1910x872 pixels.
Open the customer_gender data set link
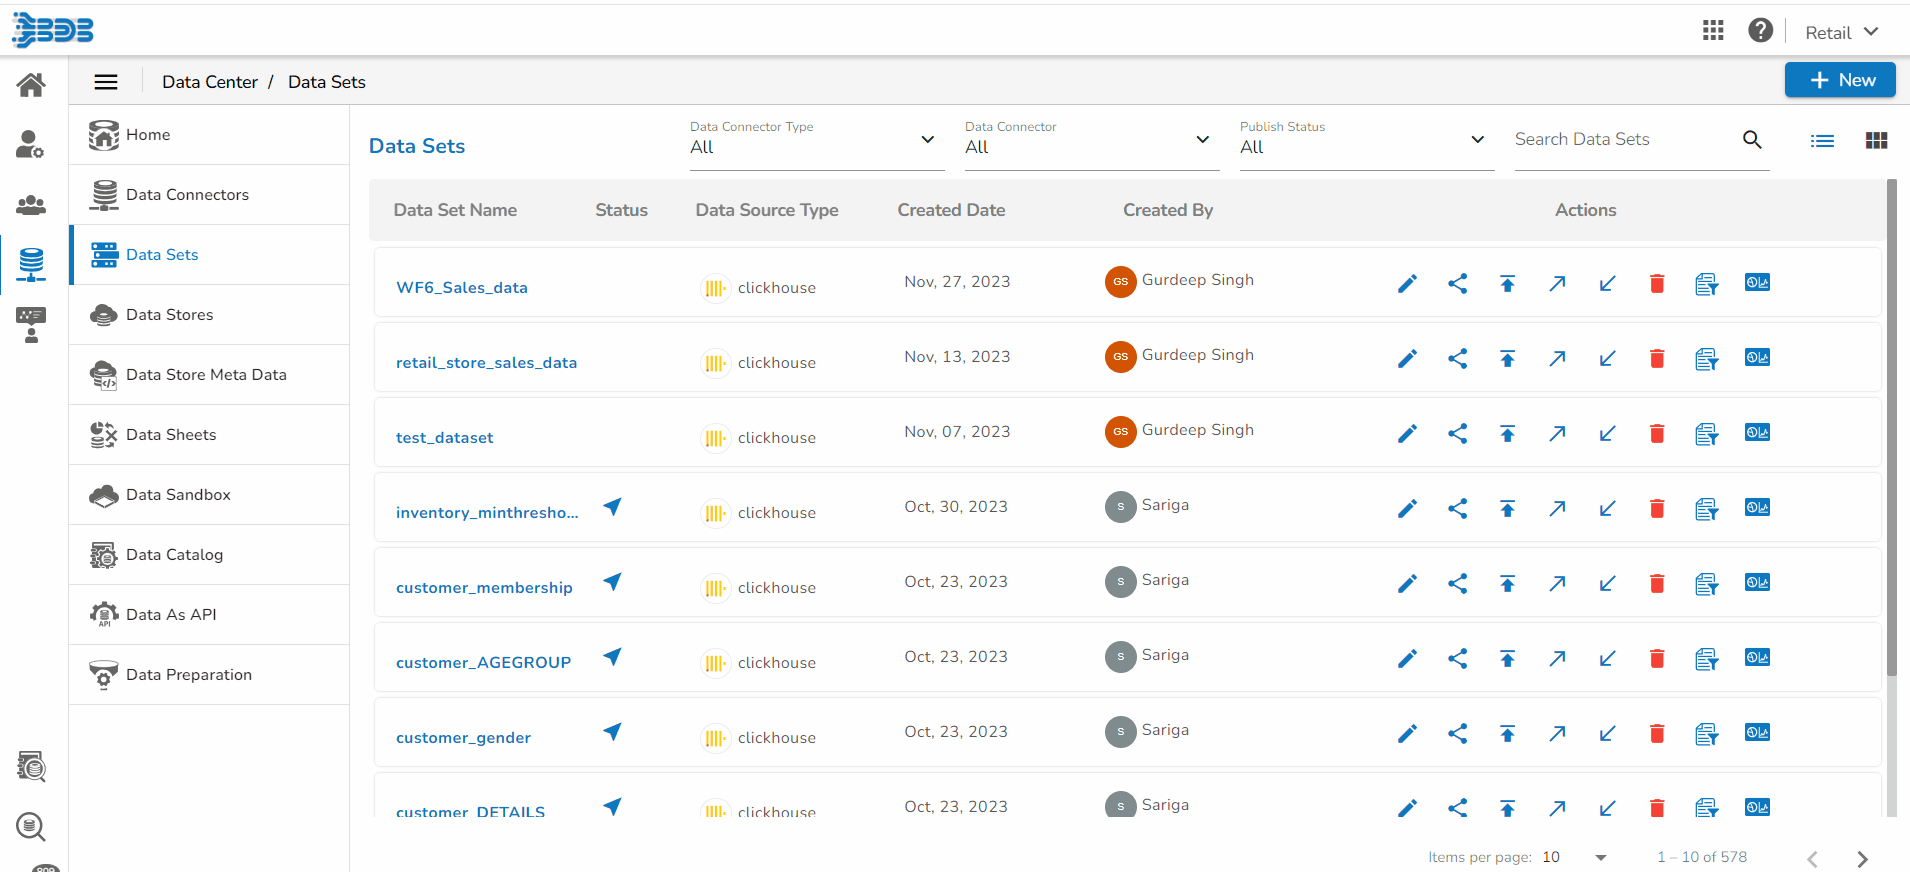click(x=463, y=738)
